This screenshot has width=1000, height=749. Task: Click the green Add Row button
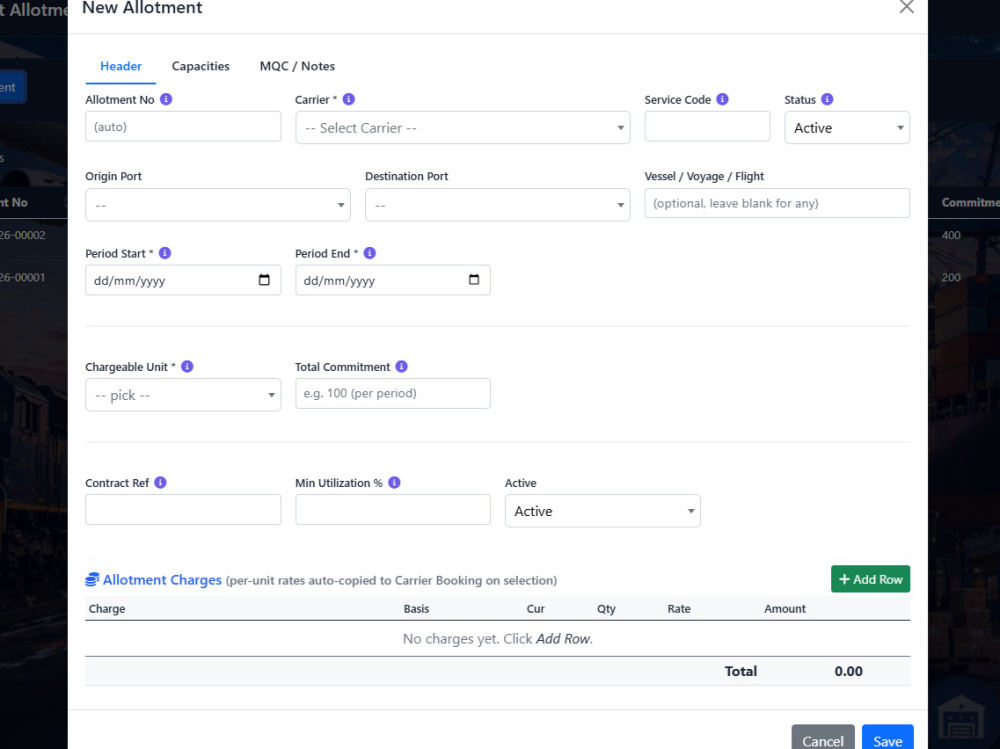click(870, 579)
